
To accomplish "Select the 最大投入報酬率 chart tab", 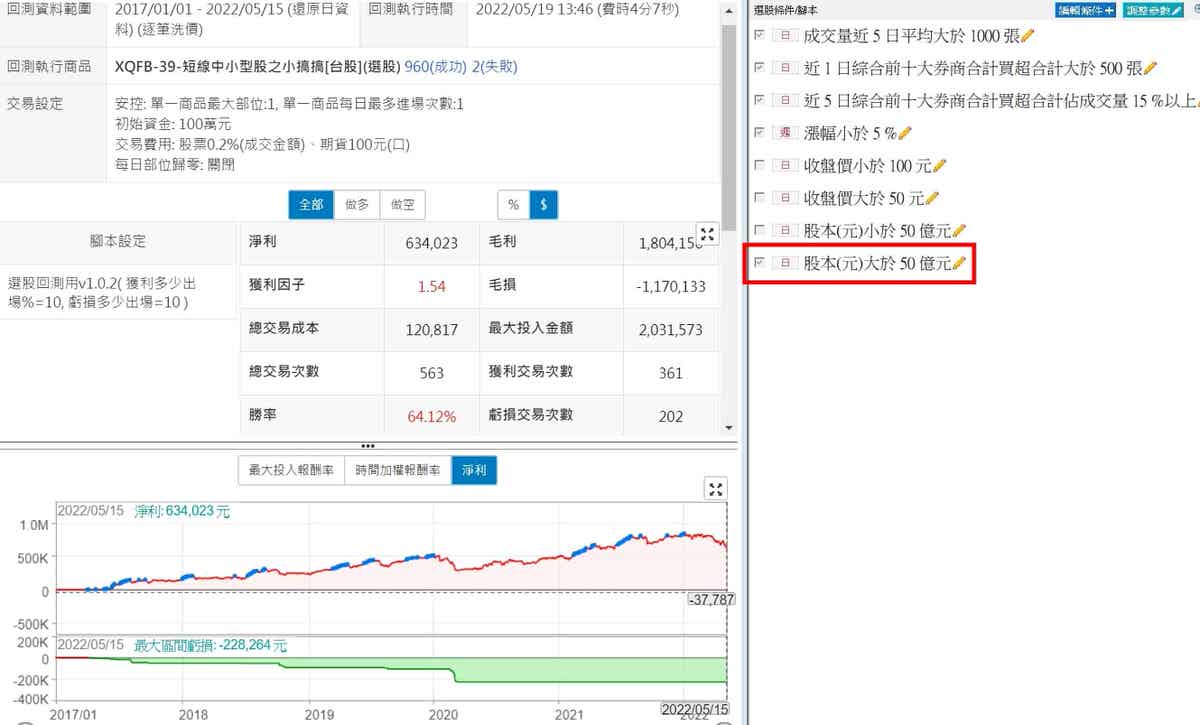I will pos(291,469).
